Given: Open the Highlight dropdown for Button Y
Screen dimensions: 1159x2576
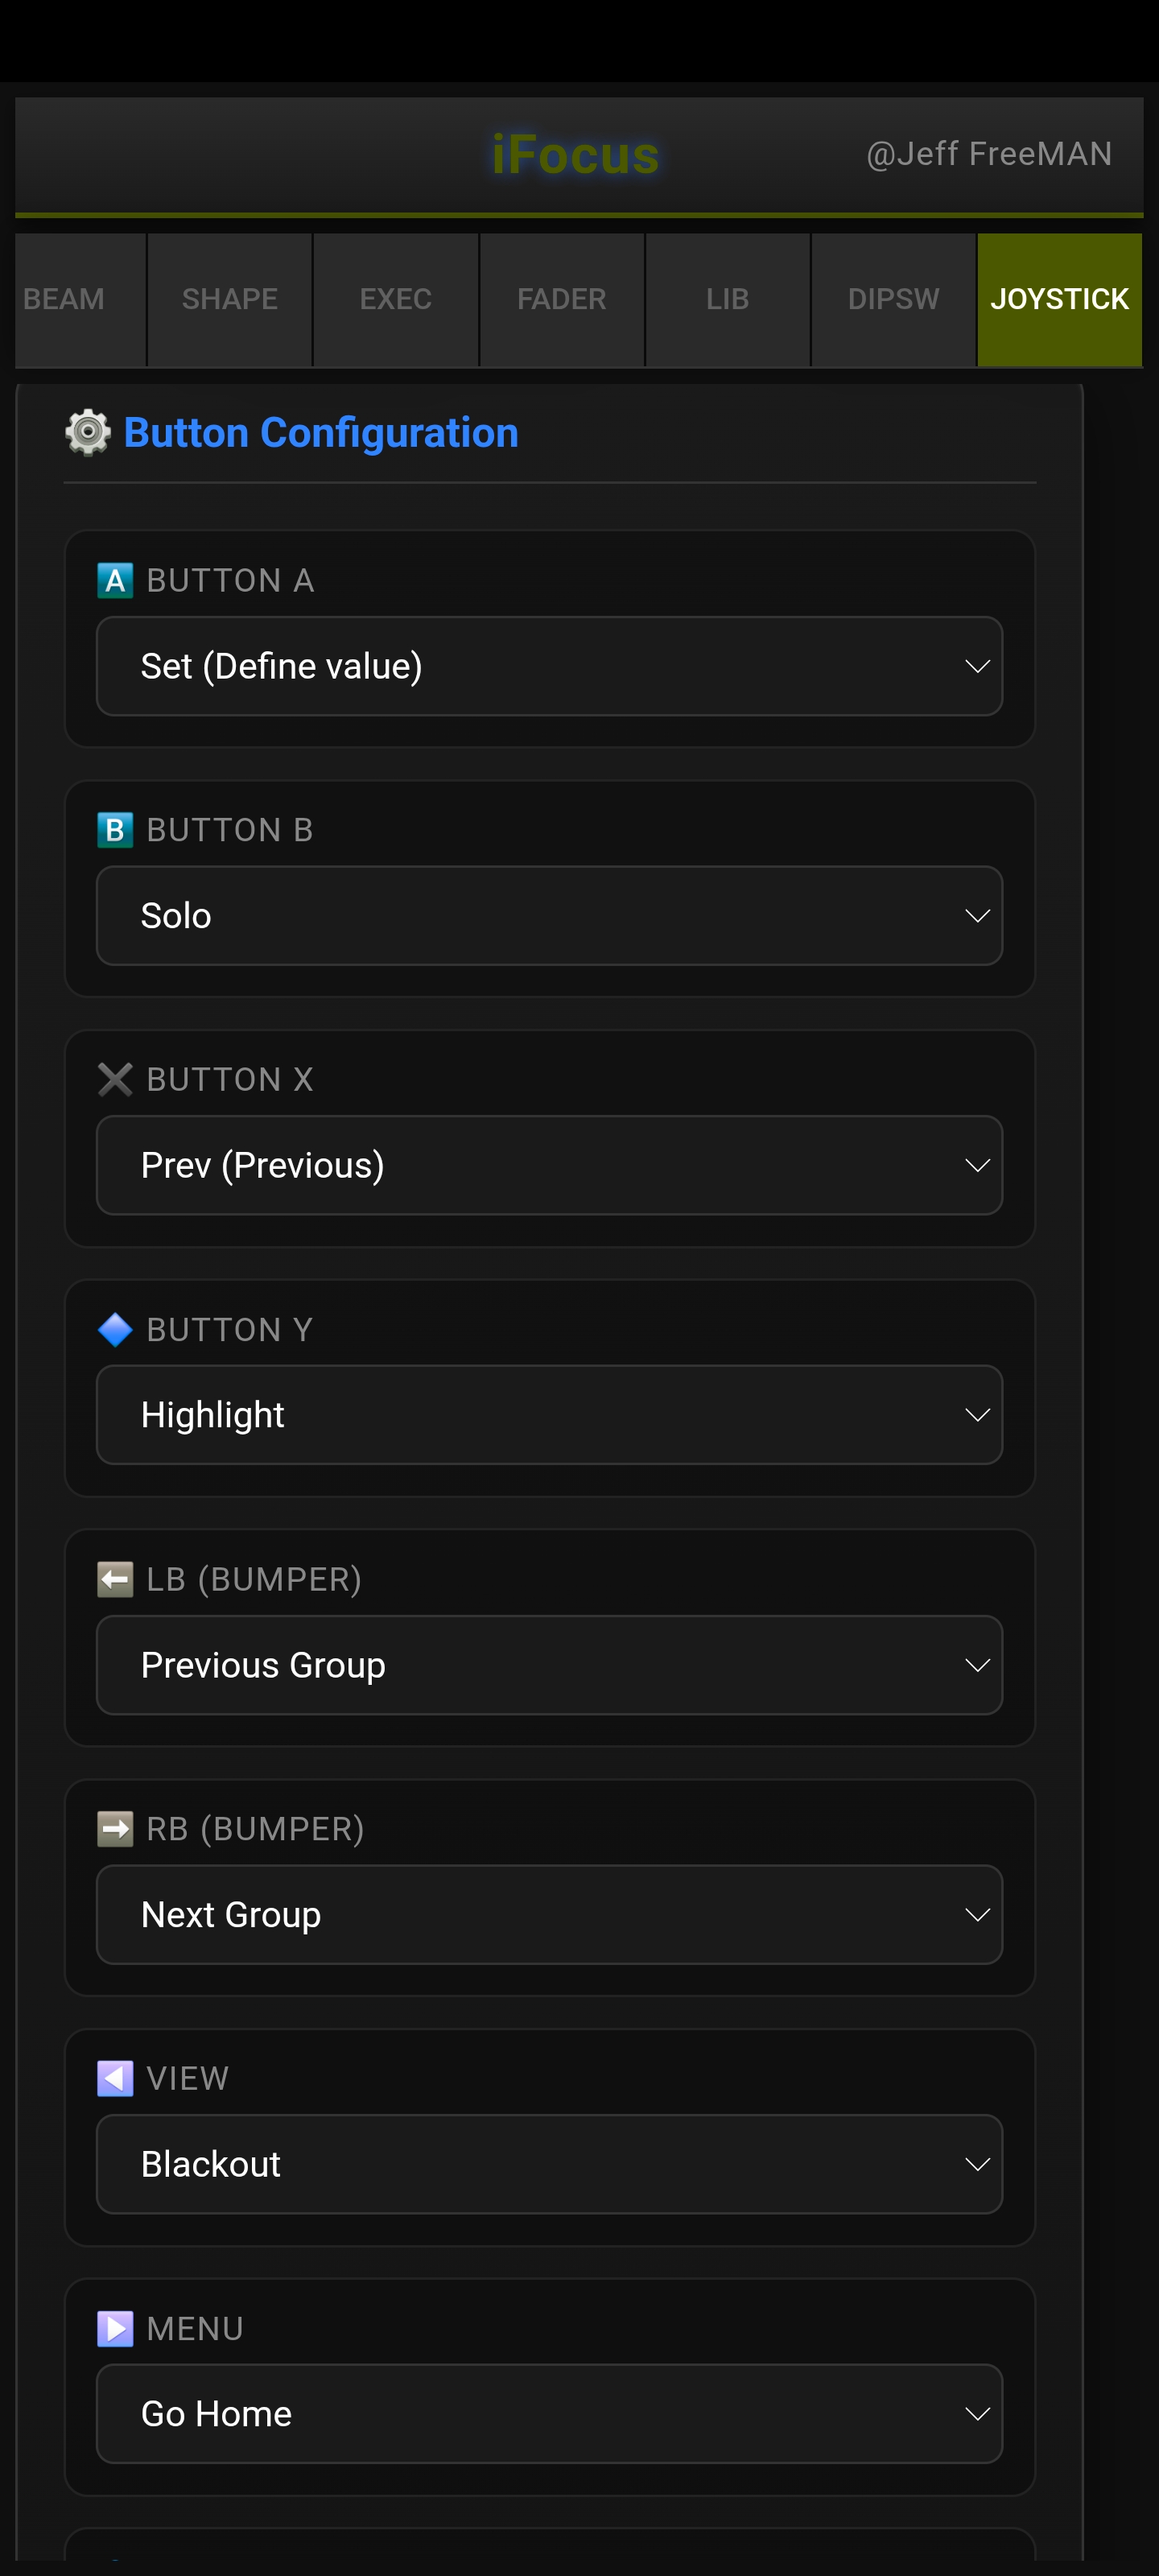Looking at the screenshot, I should click(x=549, y=1414).
